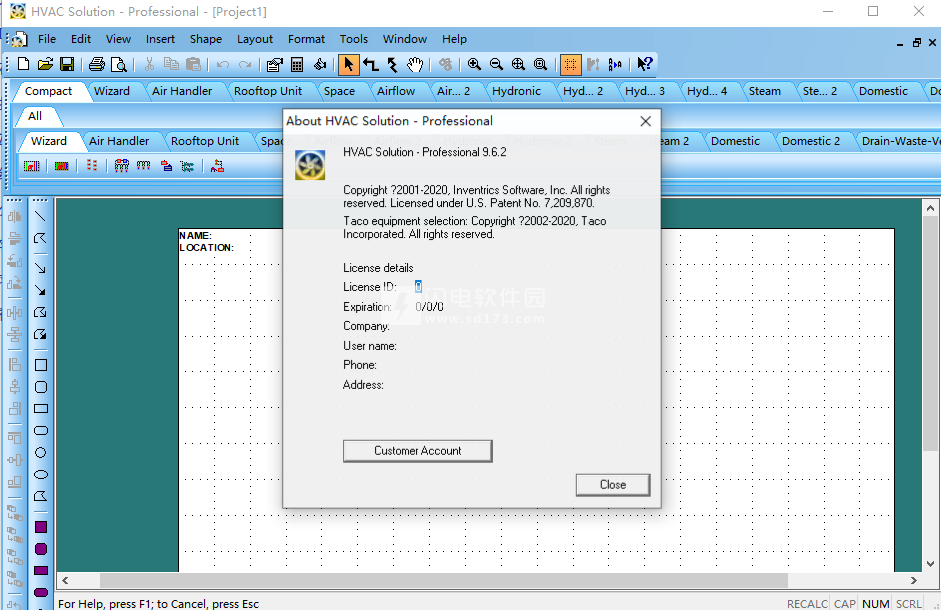Click the magnifier icon with crosshair
The image size is (941, 610).
click(518, 64)
